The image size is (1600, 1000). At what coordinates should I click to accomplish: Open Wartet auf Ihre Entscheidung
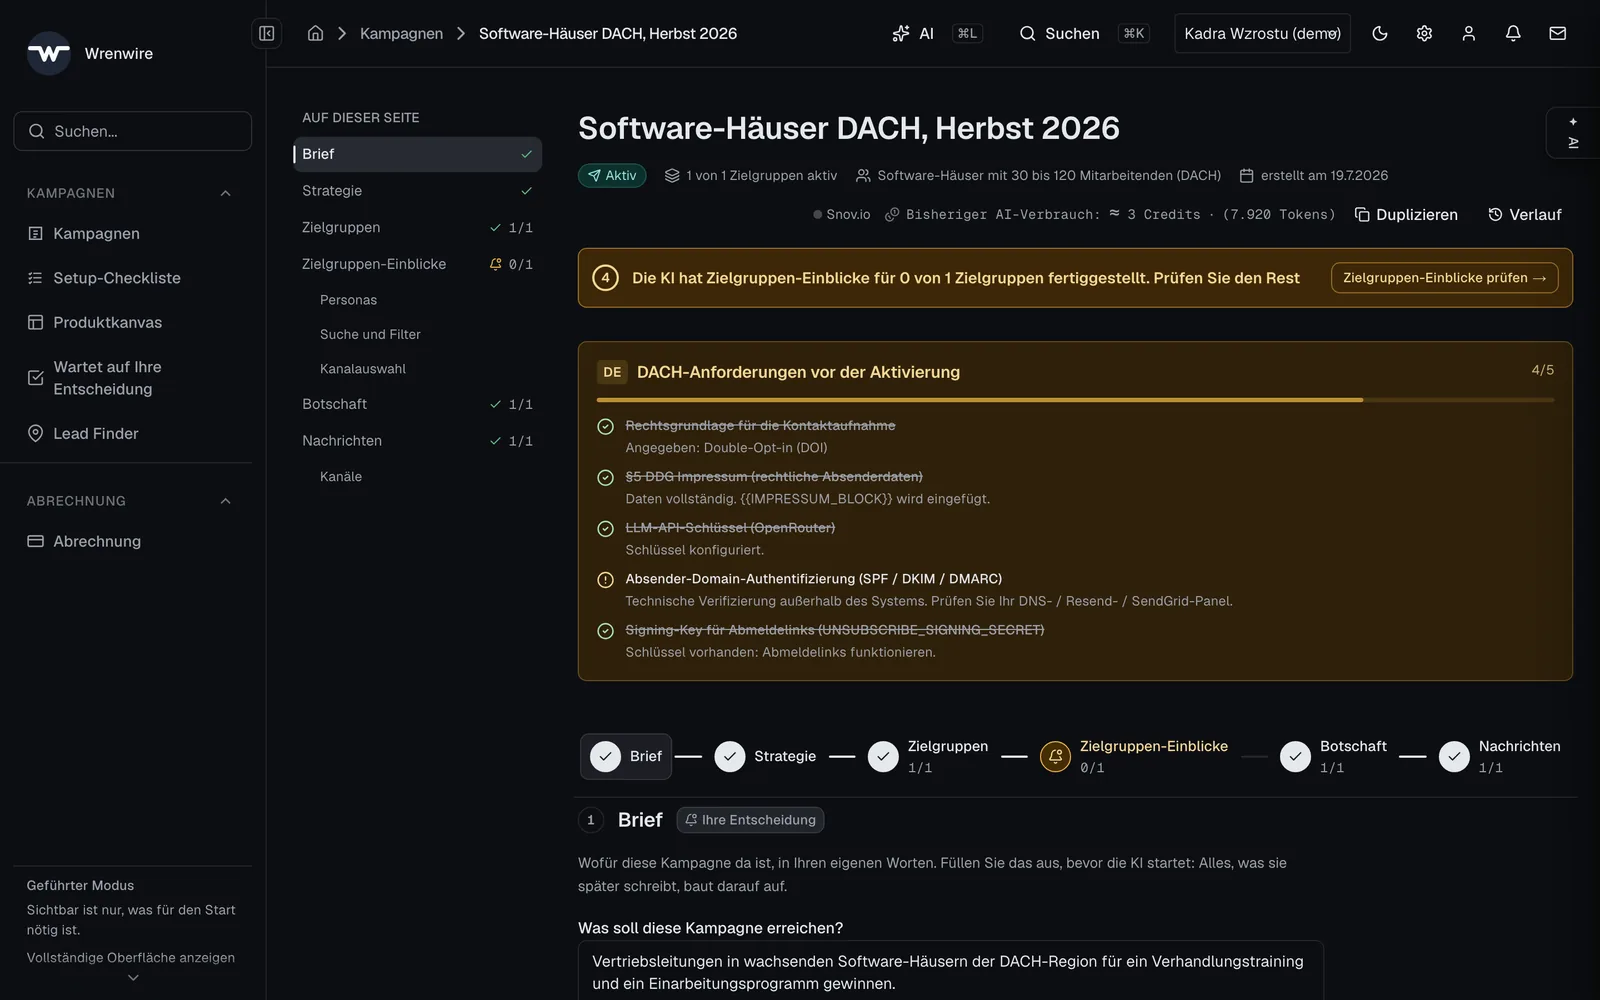click(x=132, y=378)
